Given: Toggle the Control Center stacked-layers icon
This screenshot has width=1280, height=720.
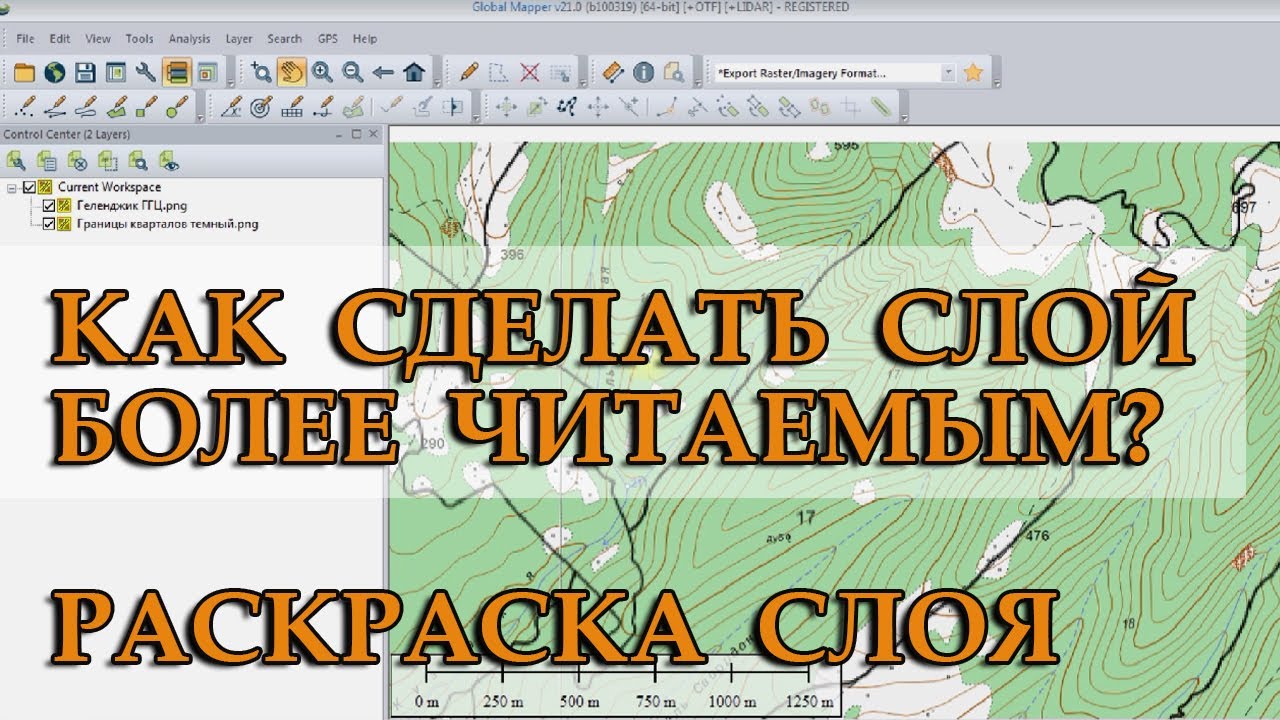Looking at the screenshot, I should [x=177, y=72].
